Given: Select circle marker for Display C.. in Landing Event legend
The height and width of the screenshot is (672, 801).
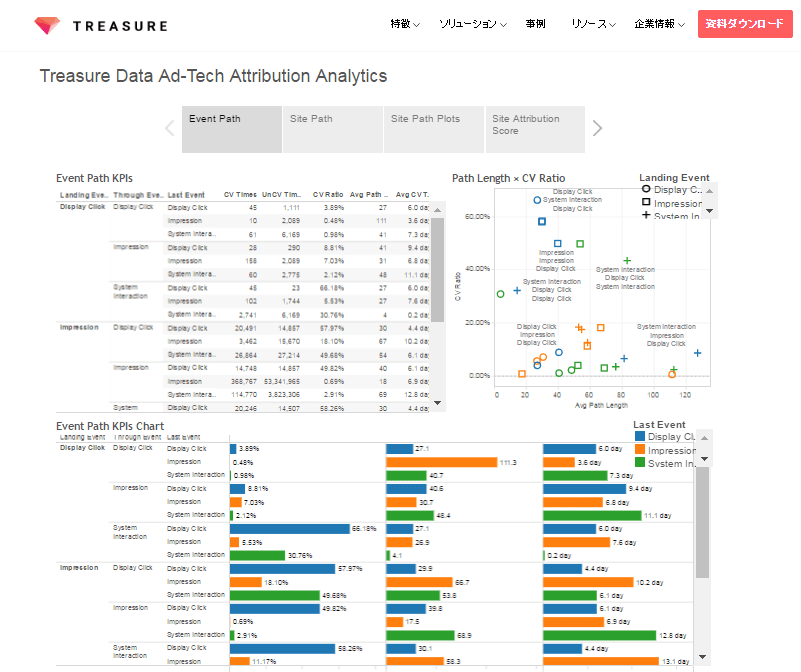Looking at the screenshot, I should [x=646, y=189].
